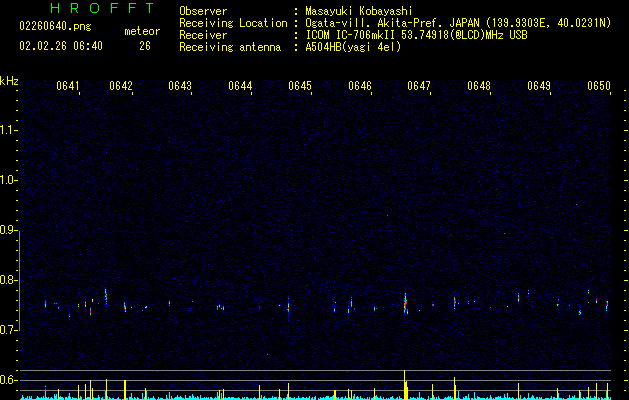Click the 0646 time marker
The image size is (629, 400).
pos(360,86)
